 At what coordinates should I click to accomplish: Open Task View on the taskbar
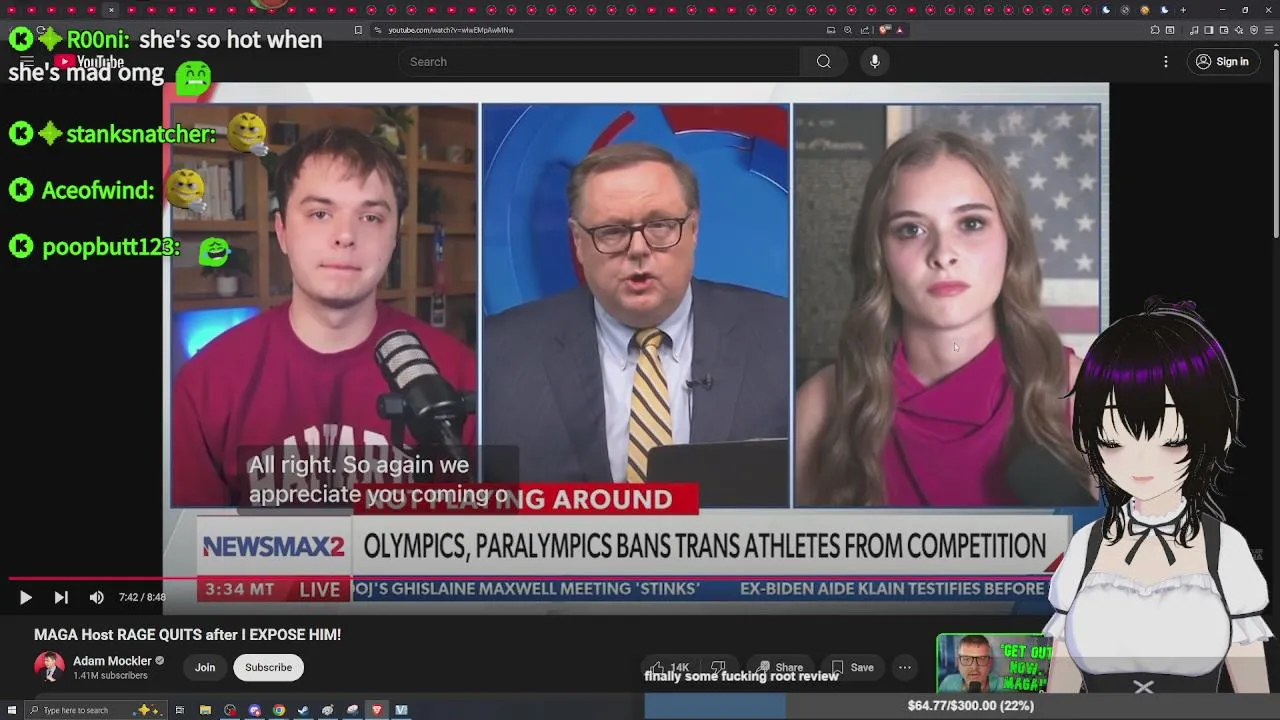click(180, 710)
